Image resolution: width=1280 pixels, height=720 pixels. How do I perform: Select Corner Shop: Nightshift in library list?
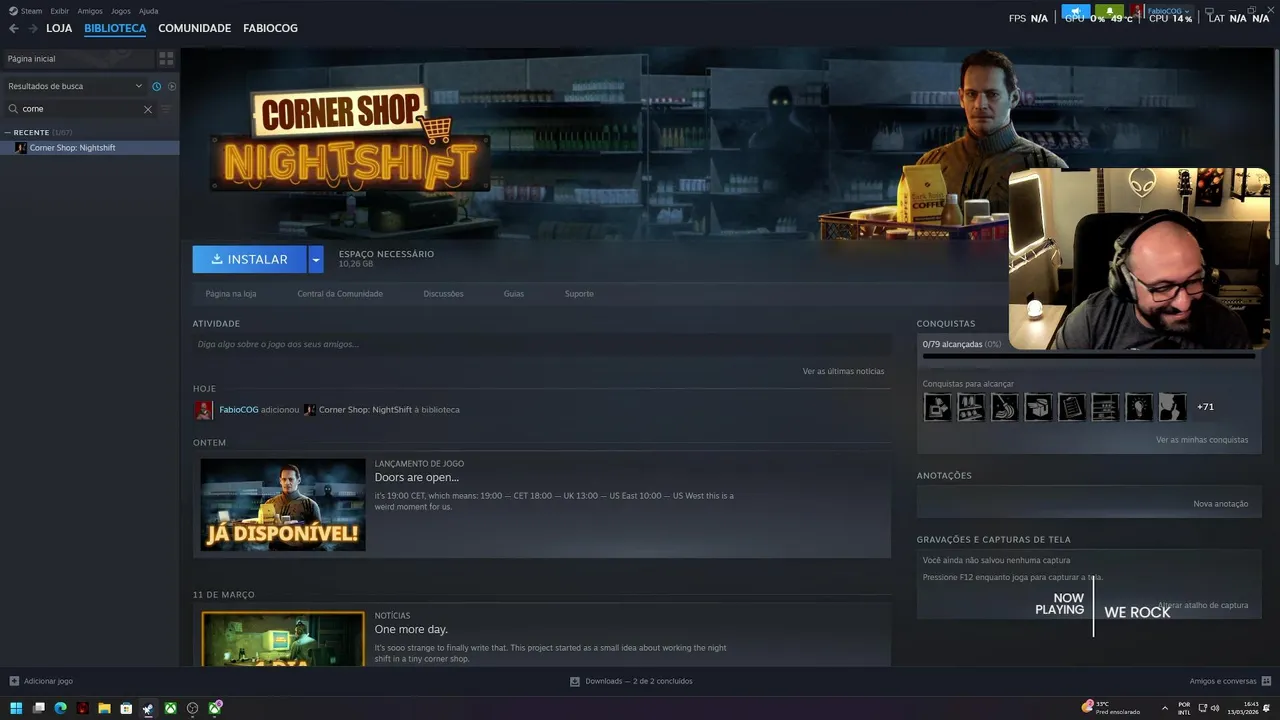pyautogui.click(x=90, y=147)
